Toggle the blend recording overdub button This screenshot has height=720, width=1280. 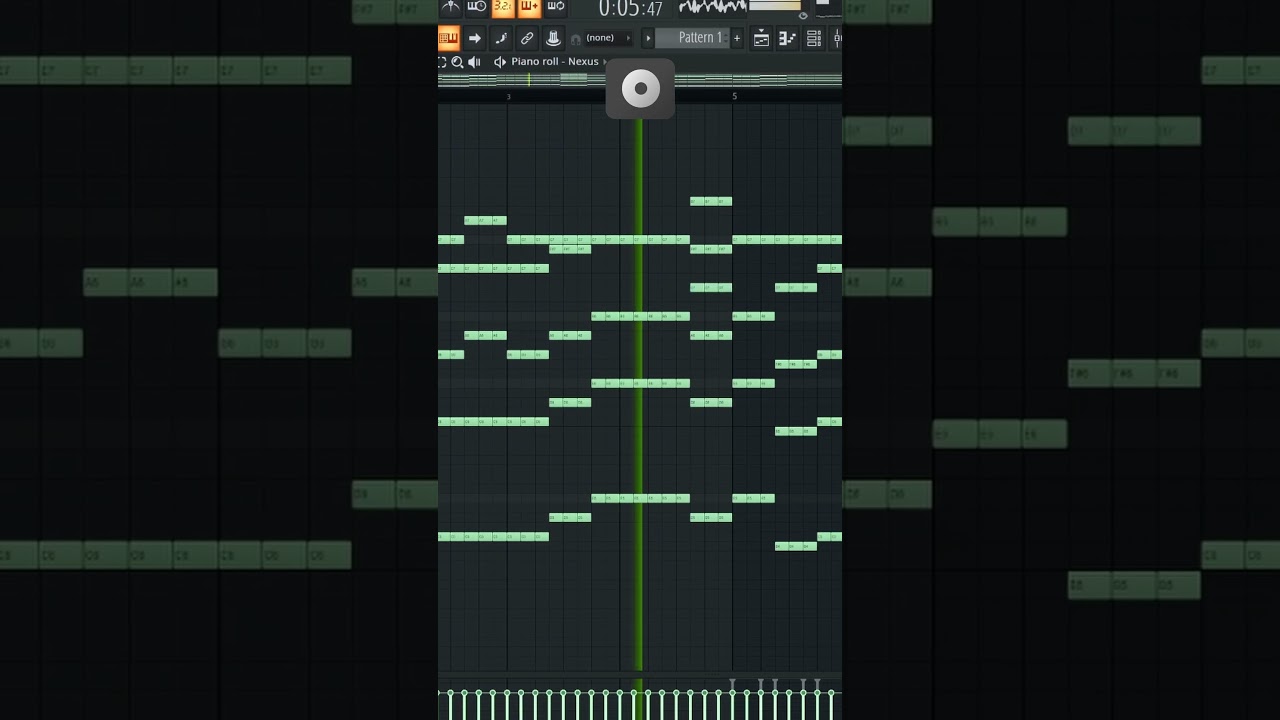[529, 7]
